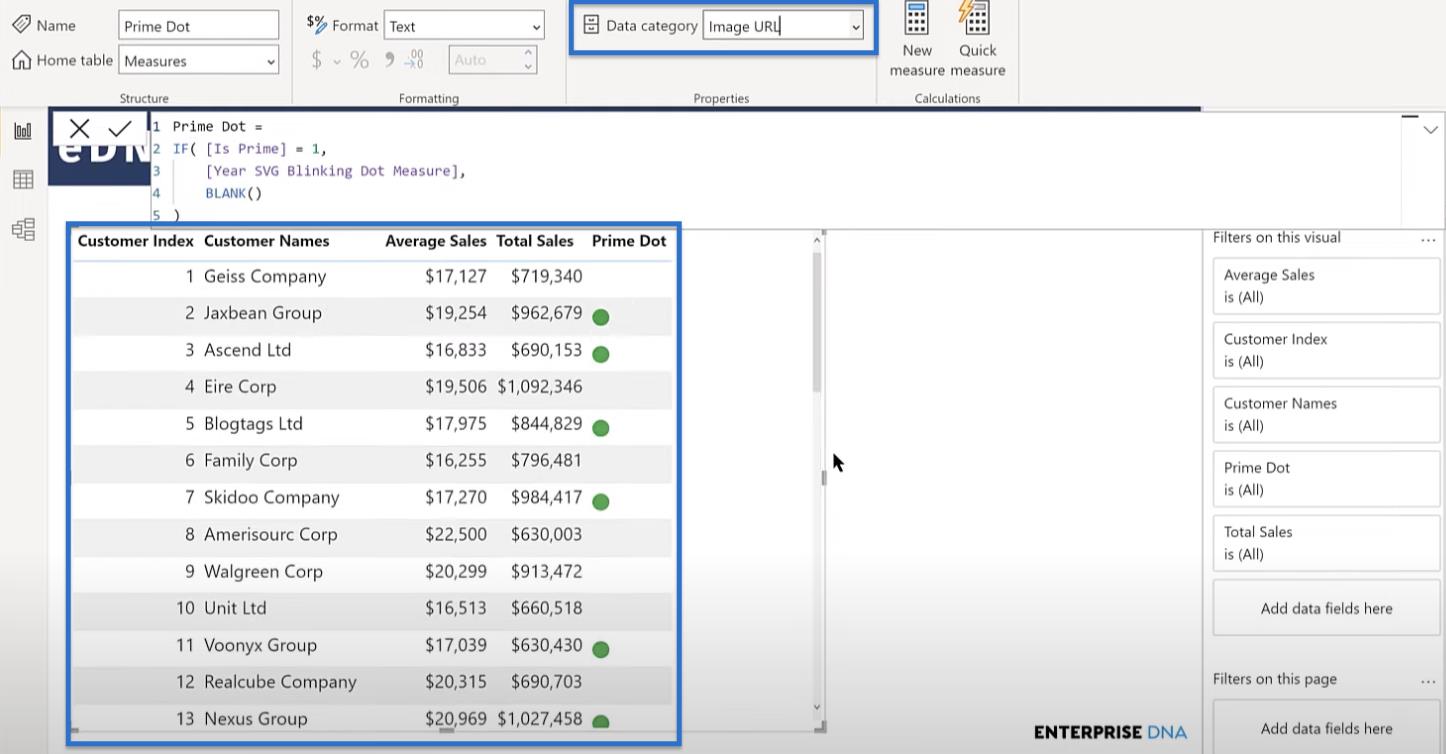The height and width of the screenshot is (754, 1446).
Task: Click the $22,500 average sales value
Action: point(456,535)
